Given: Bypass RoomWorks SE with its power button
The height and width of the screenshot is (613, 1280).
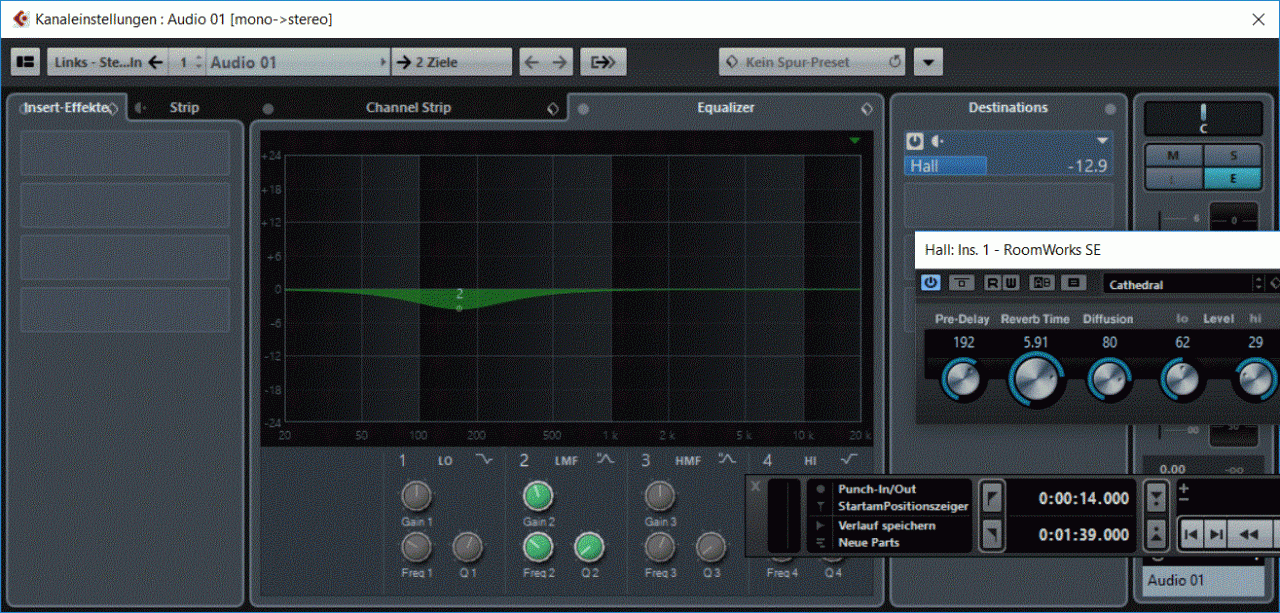Looking at the screenshot, I should [x=931, y=283].
